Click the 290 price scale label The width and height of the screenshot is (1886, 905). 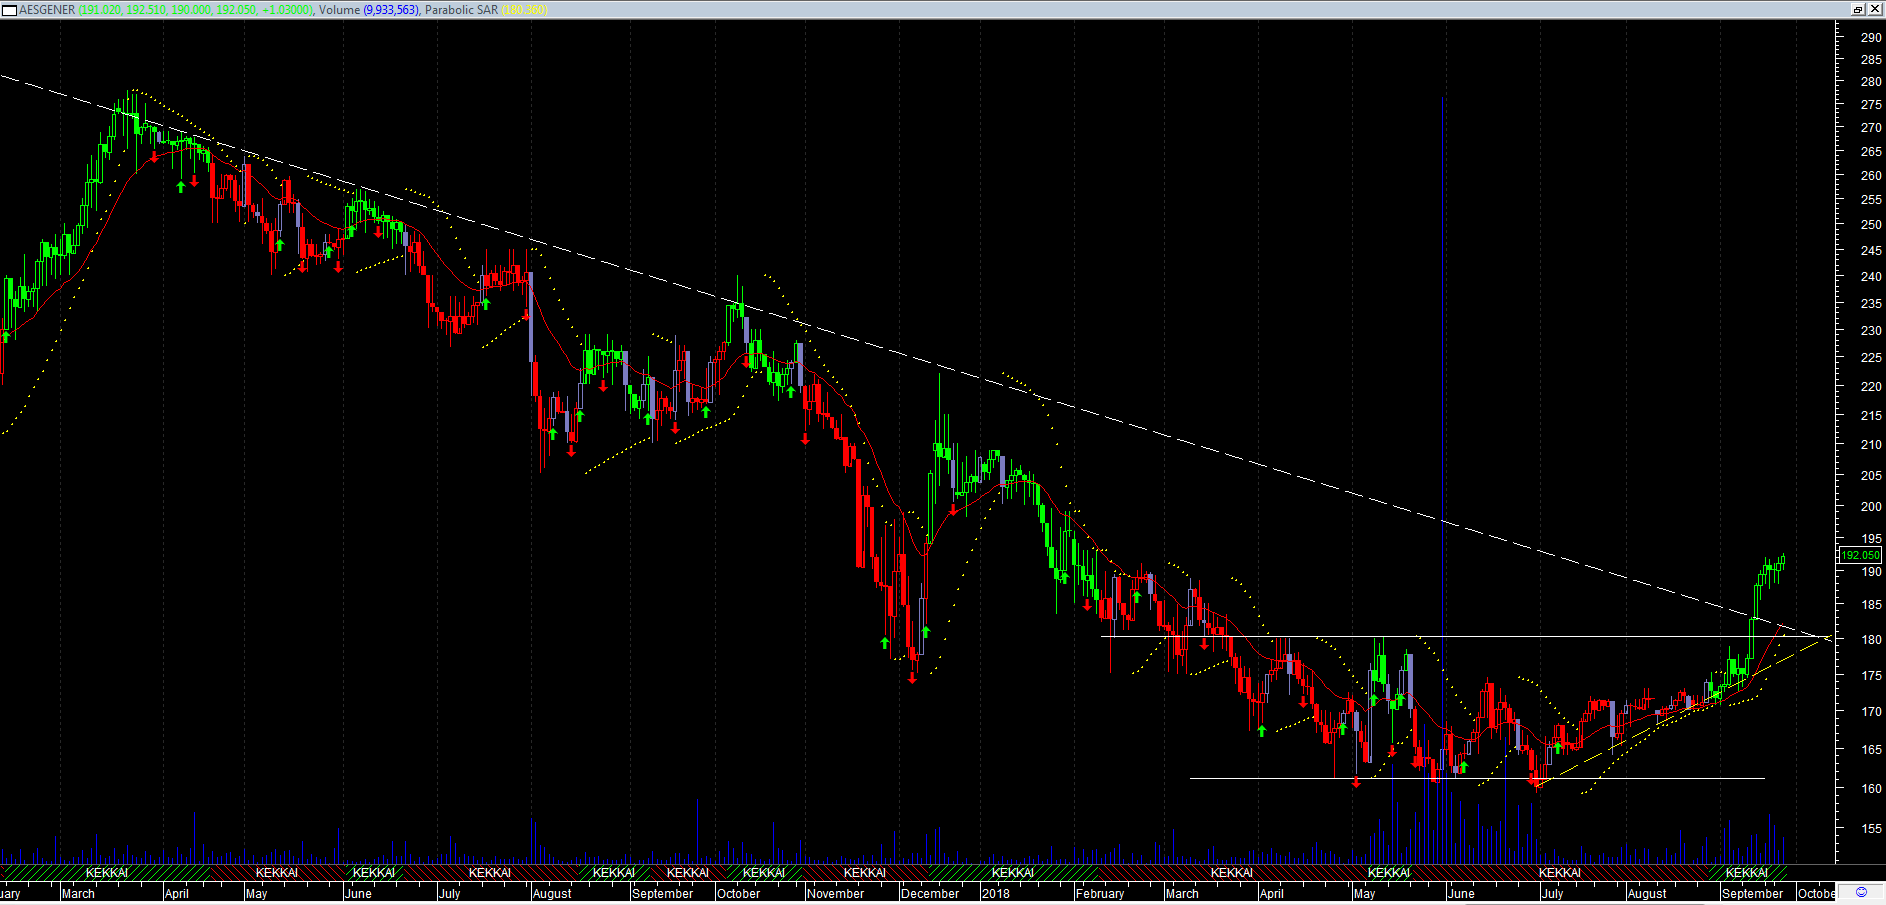pyautogui.click(x=1871, y=37)
